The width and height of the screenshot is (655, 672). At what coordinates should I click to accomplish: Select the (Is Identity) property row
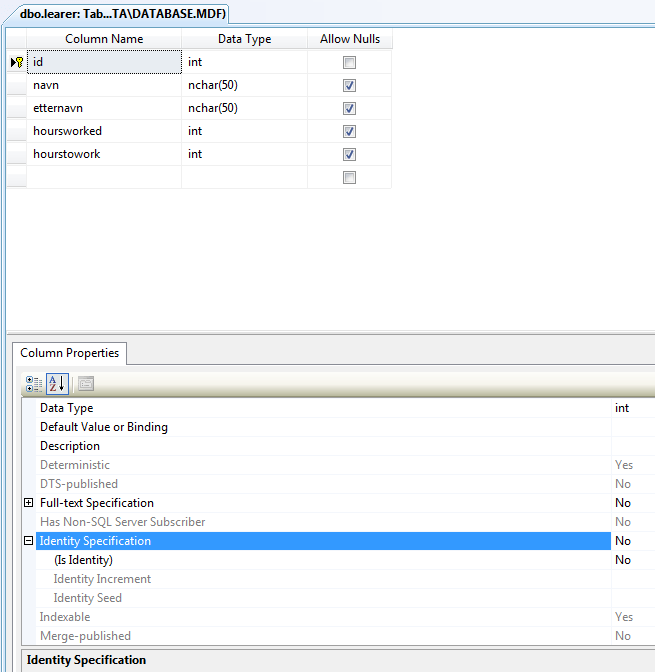(324, 560)
